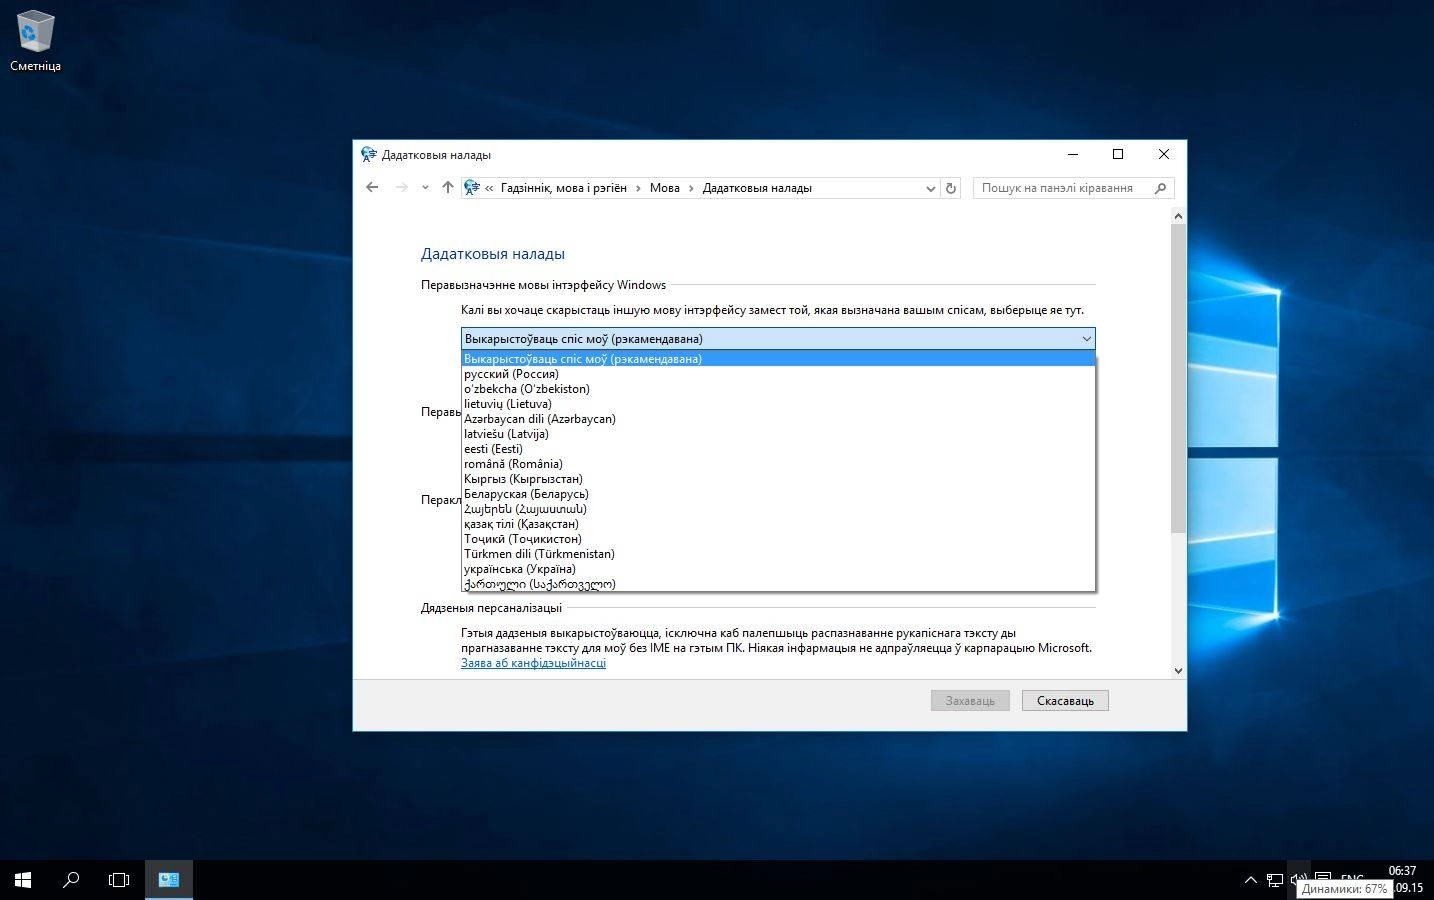Click the window title bar icon

pyautogui.click(x=369, y=154)
